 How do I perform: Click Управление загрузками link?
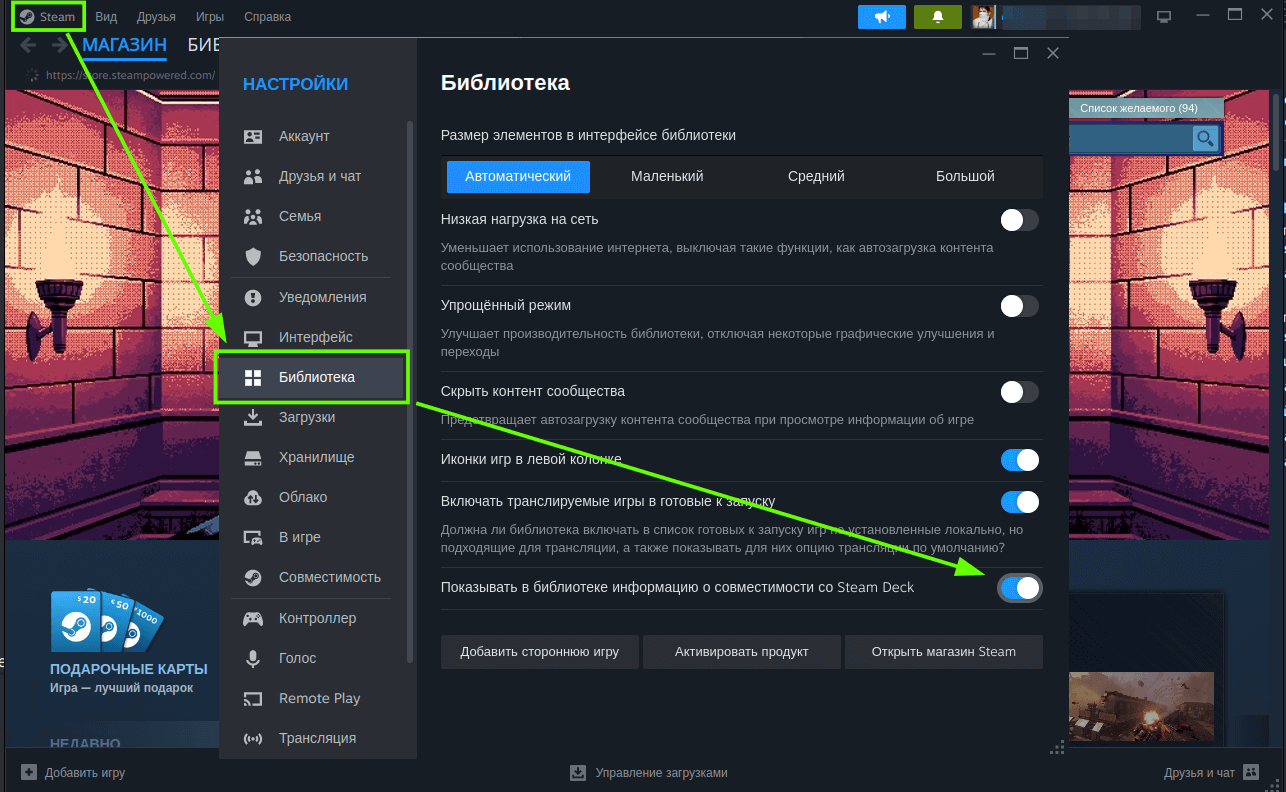[661, 773]
